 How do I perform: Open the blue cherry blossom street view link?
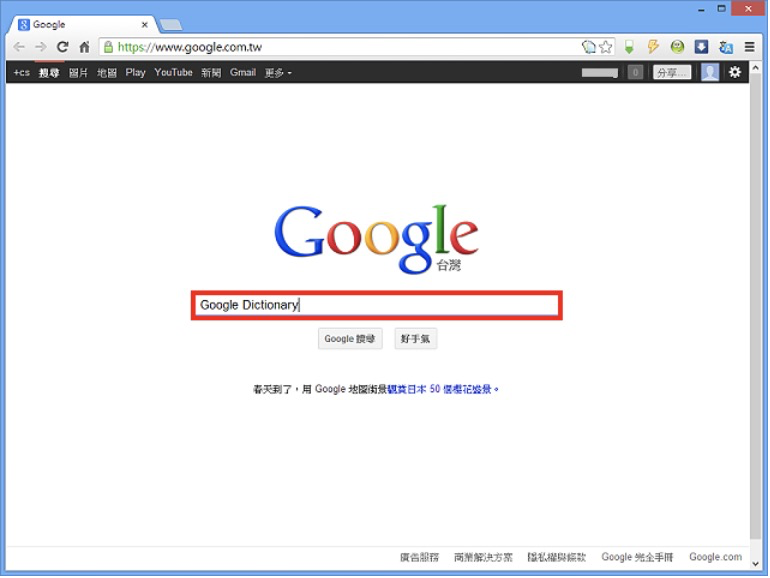[440, 389]
